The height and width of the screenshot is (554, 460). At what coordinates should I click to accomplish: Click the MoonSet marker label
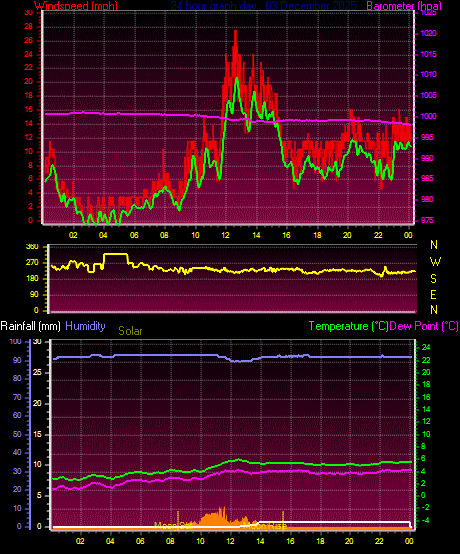click(x=173, y=526)
